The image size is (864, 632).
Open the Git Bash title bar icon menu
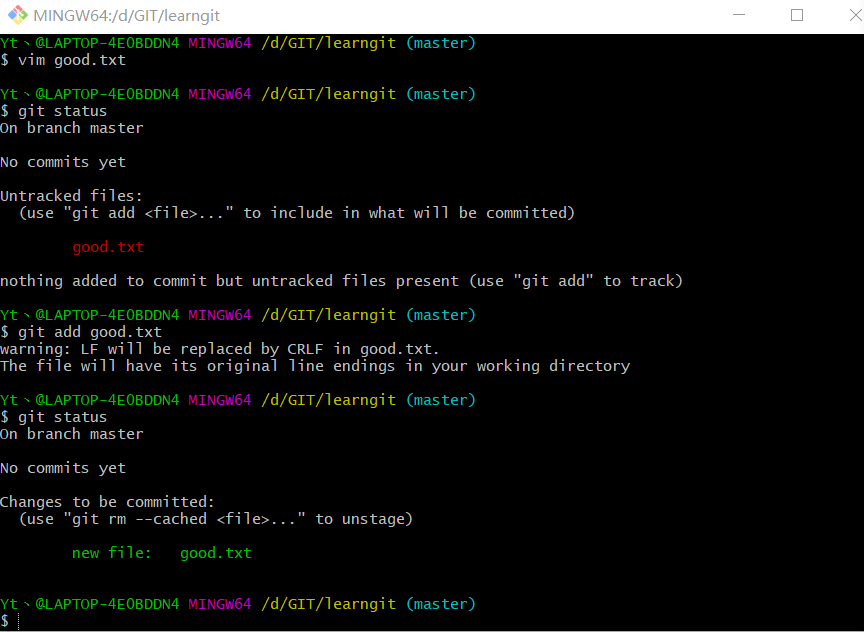pos(17,15)
